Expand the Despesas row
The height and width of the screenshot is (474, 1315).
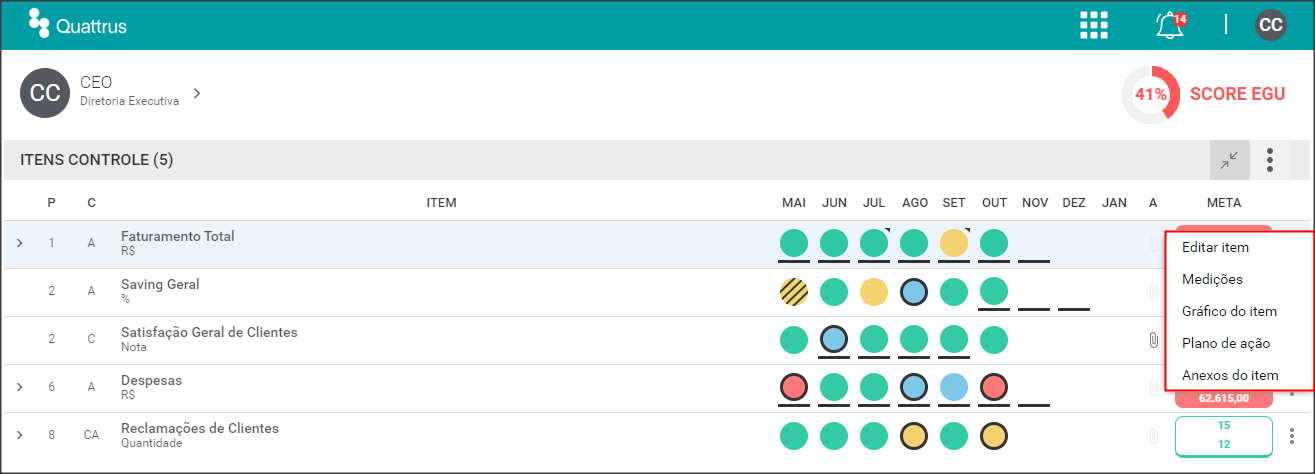tap(19, 388)
